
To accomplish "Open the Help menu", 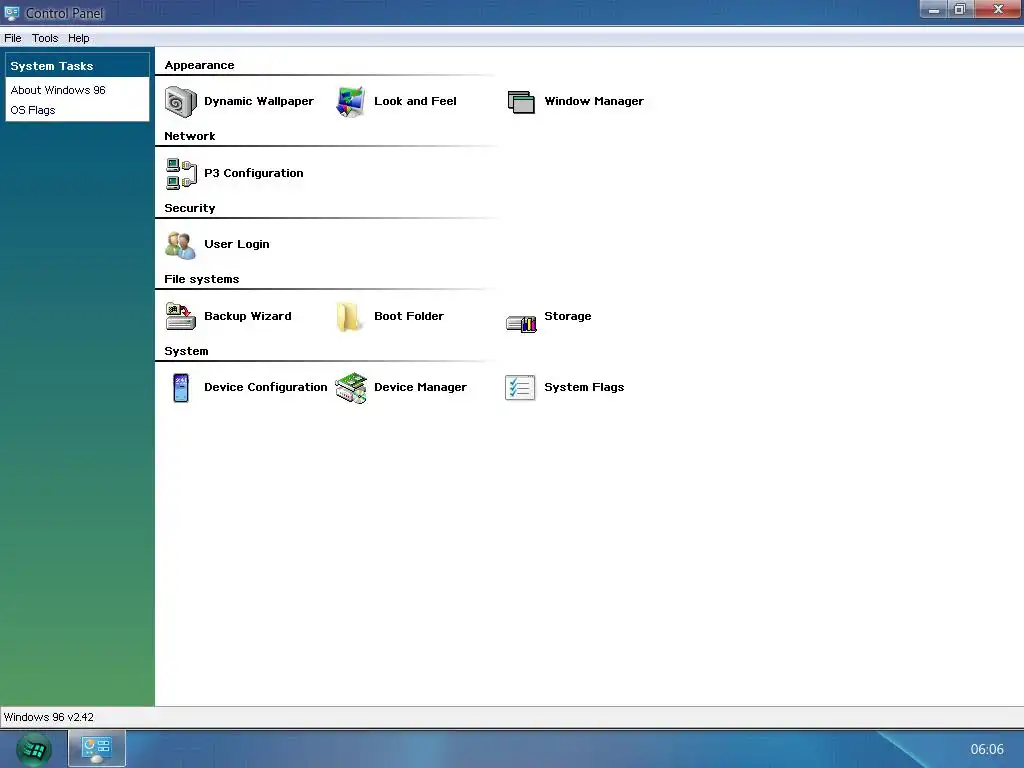I will pyautogui.click(x=78, y=38).
